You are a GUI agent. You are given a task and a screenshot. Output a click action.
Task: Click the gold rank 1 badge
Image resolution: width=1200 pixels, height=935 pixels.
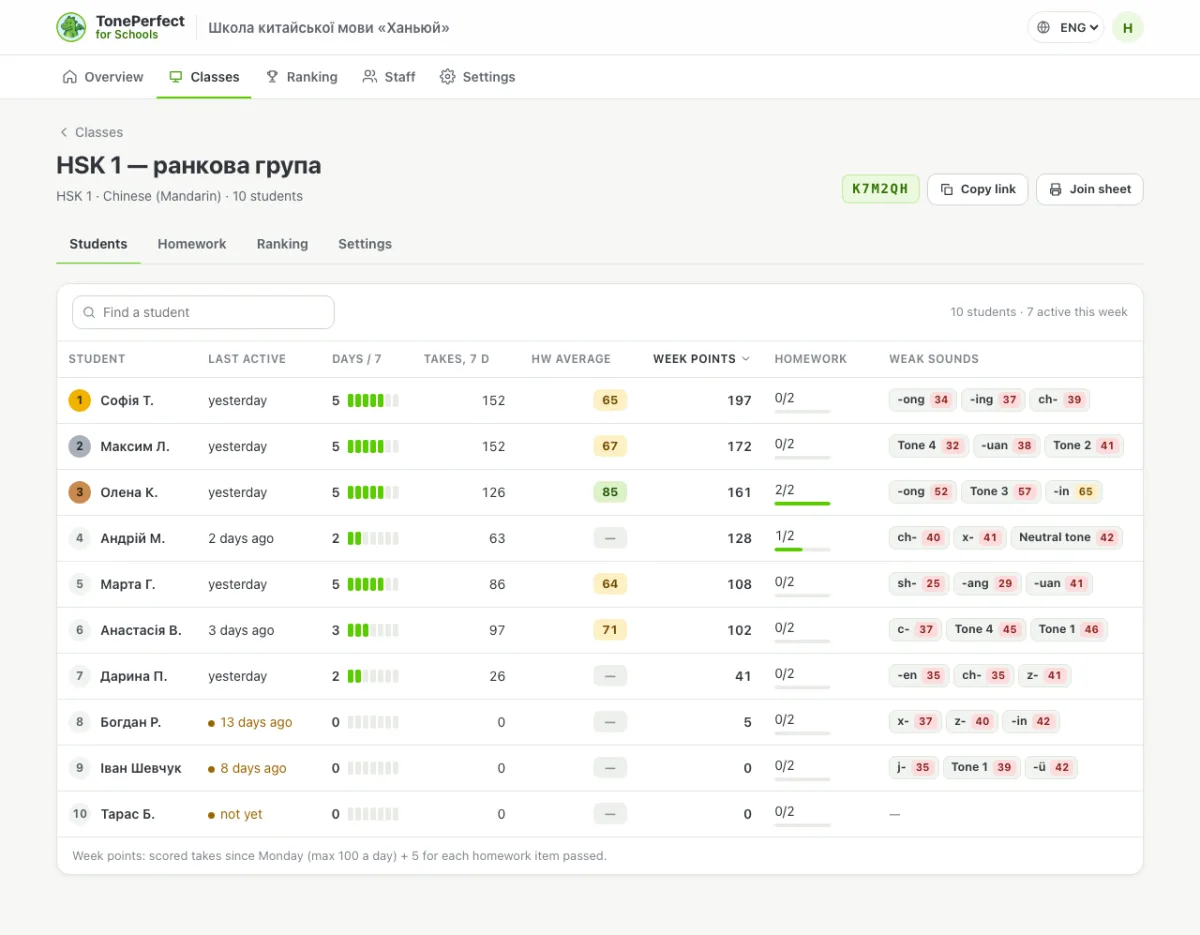(x=80, y=400)
